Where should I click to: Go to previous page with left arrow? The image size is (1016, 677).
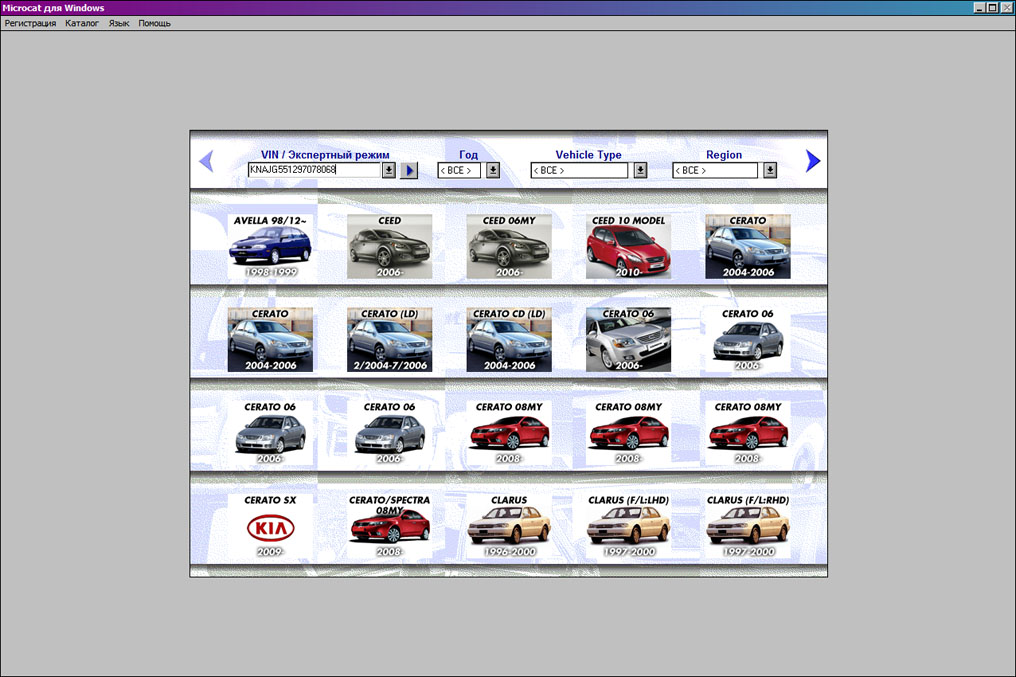pos(207,161)
